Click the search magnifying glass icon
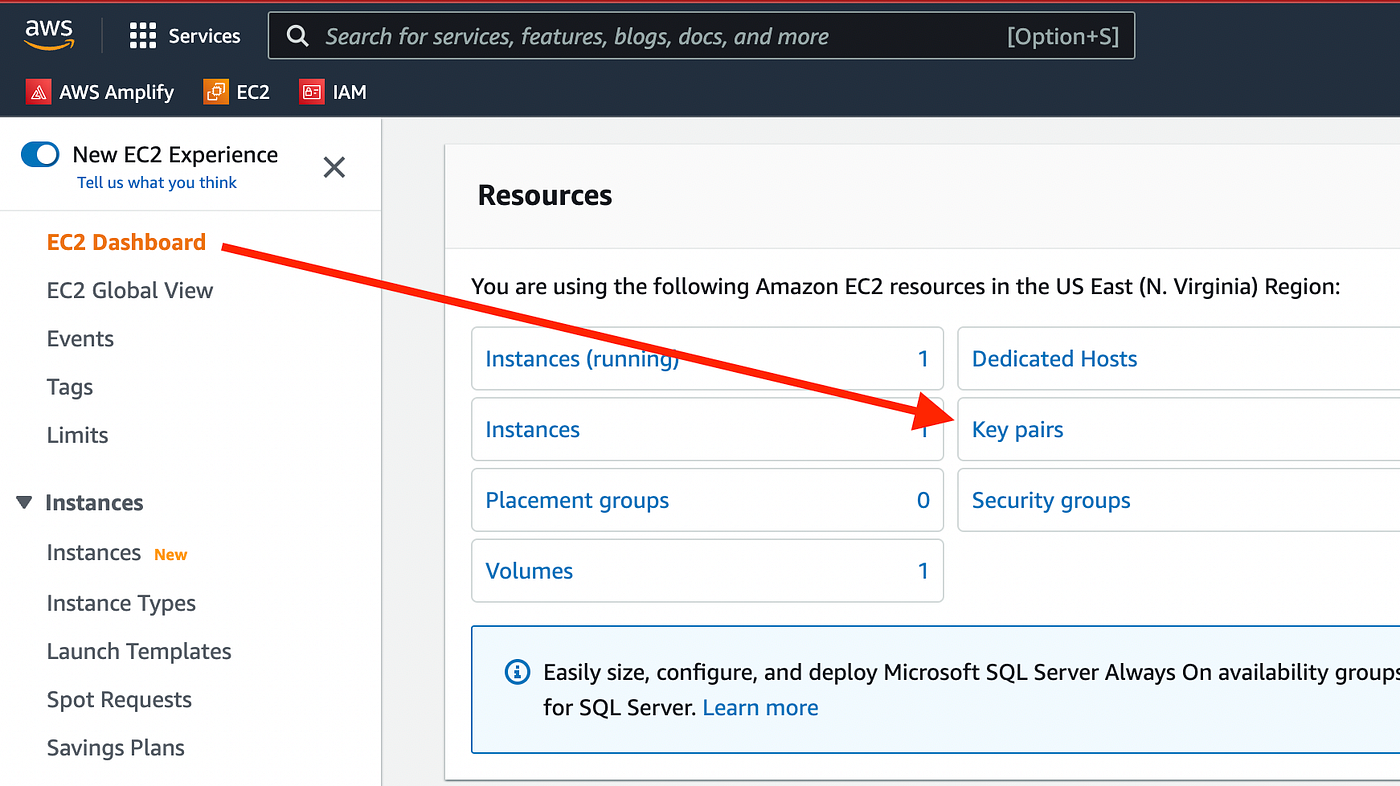 297,36
